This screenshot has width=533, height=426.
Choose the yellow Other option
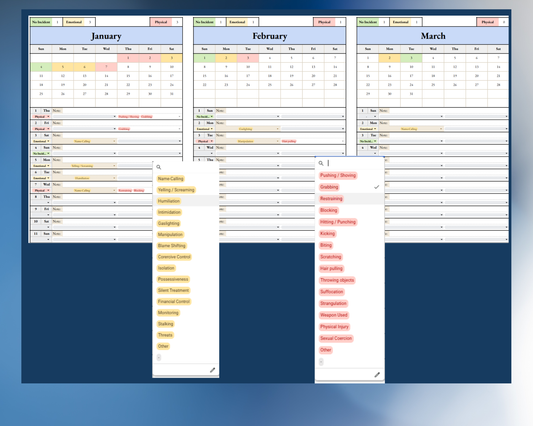[x=163, y=346]
